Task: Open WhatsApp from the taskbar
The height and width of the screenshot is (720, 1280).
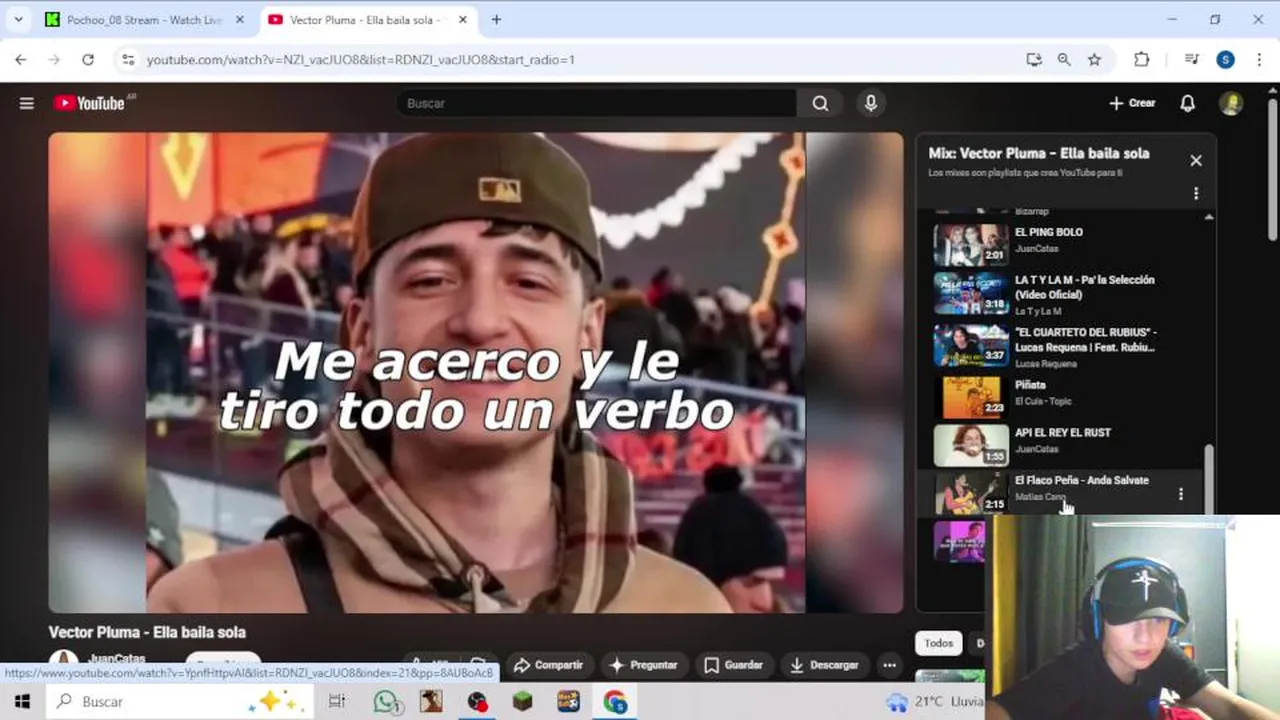Action: 386,702
